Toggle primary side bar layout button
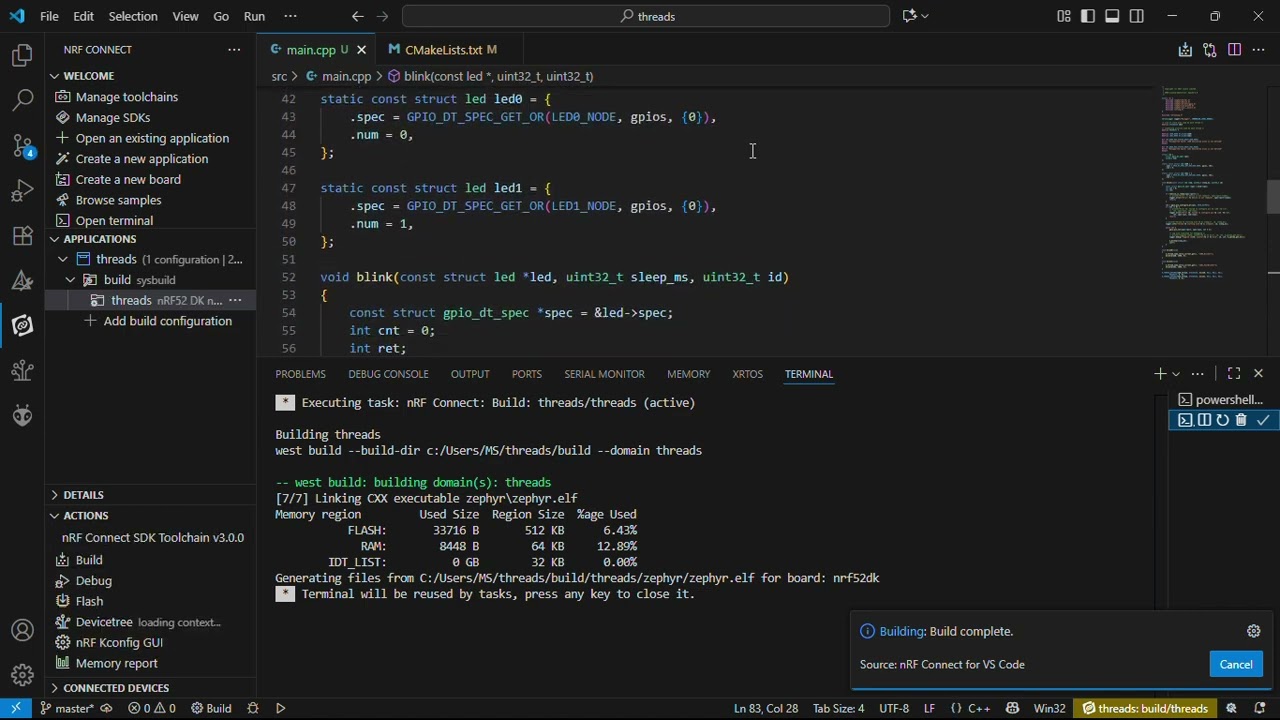 point(1088,16)
